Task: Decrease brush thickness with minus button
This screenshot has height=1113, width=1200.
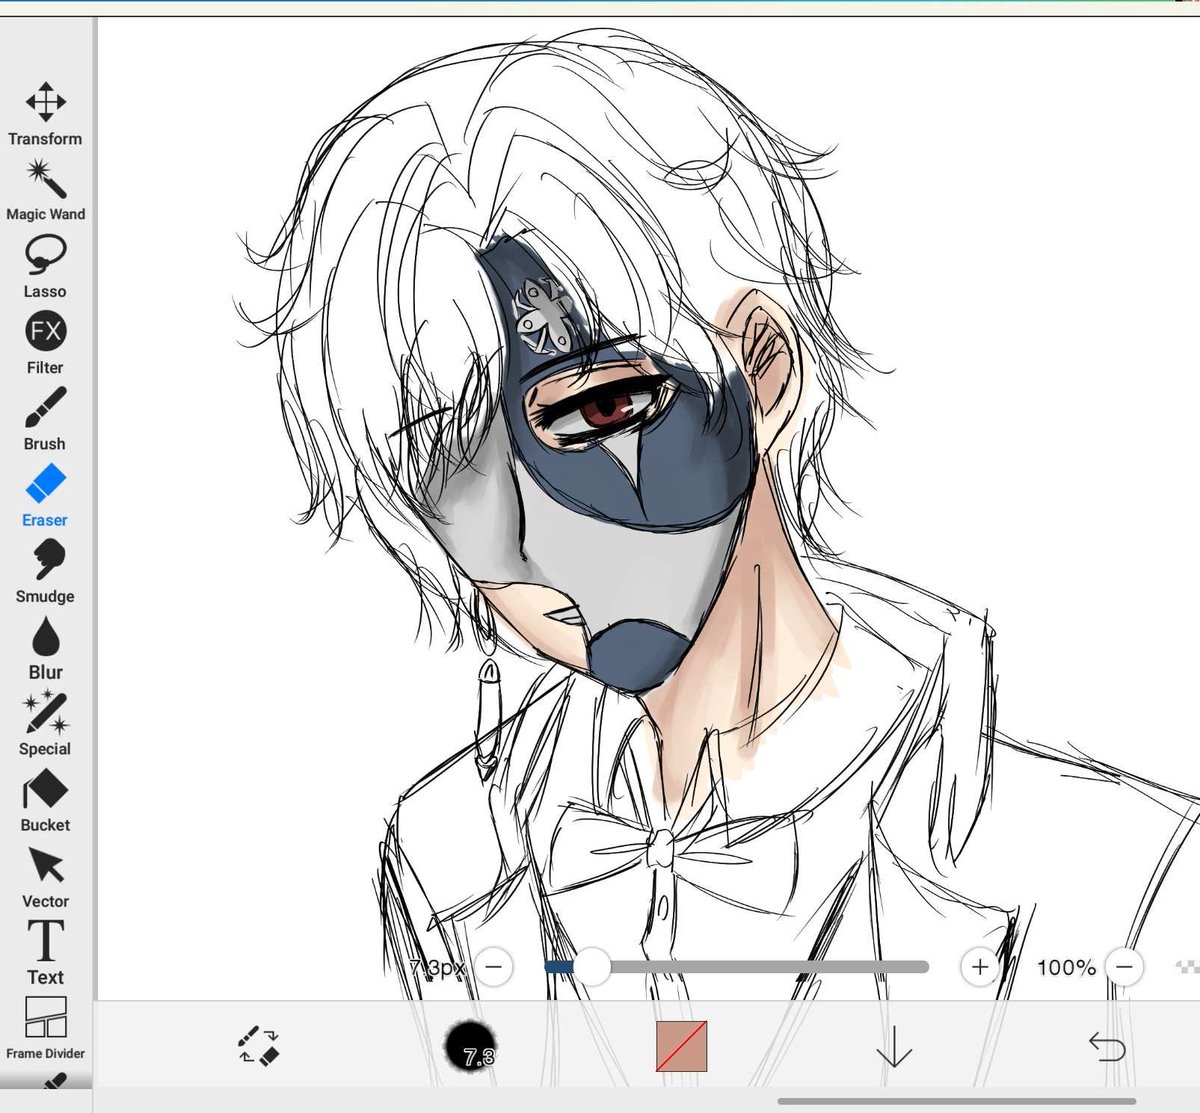Action: coord(494,967)
